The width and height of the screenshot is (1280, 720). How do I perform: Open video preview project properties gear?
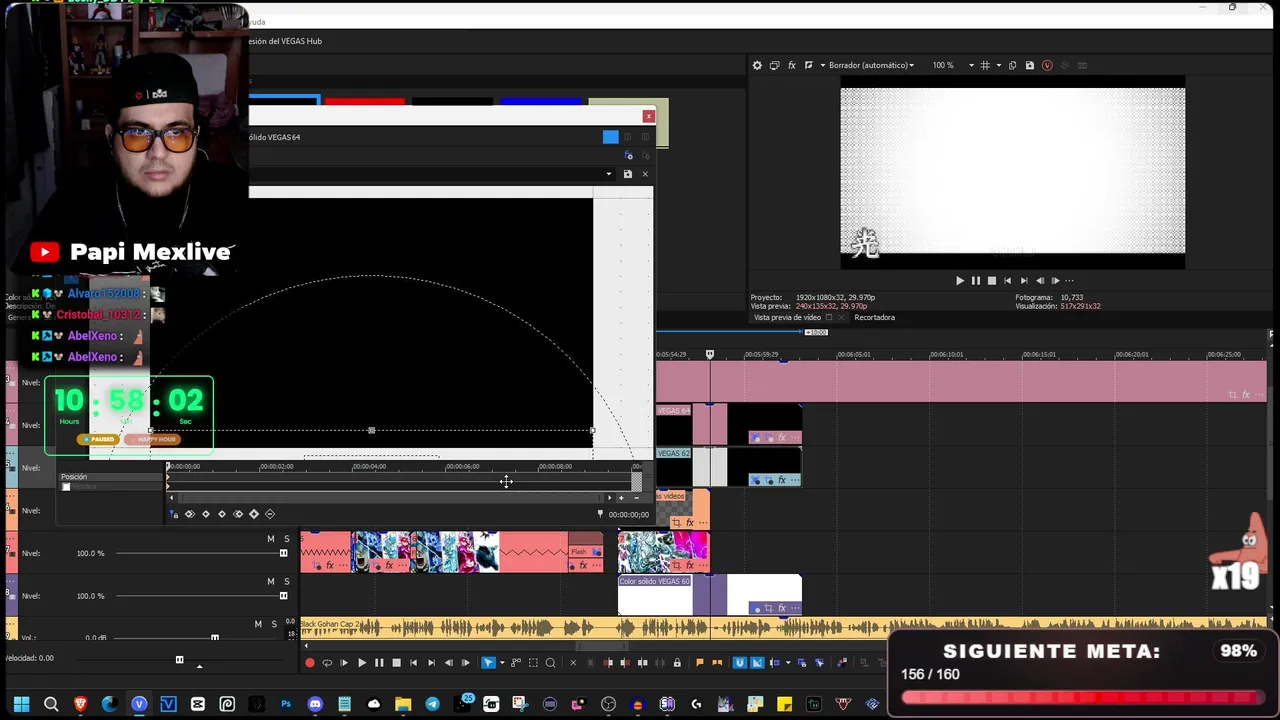point(757,65)
